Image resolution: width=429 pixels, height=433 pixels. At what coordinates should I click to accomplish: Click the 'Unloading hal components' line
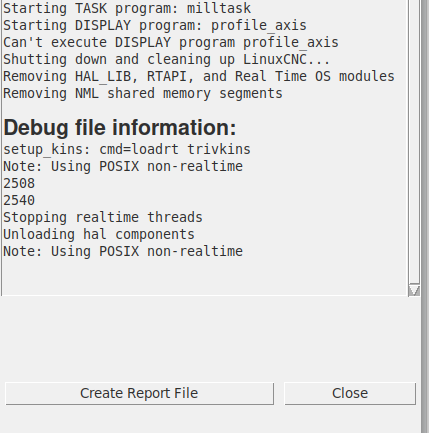(x=99, y=234)
